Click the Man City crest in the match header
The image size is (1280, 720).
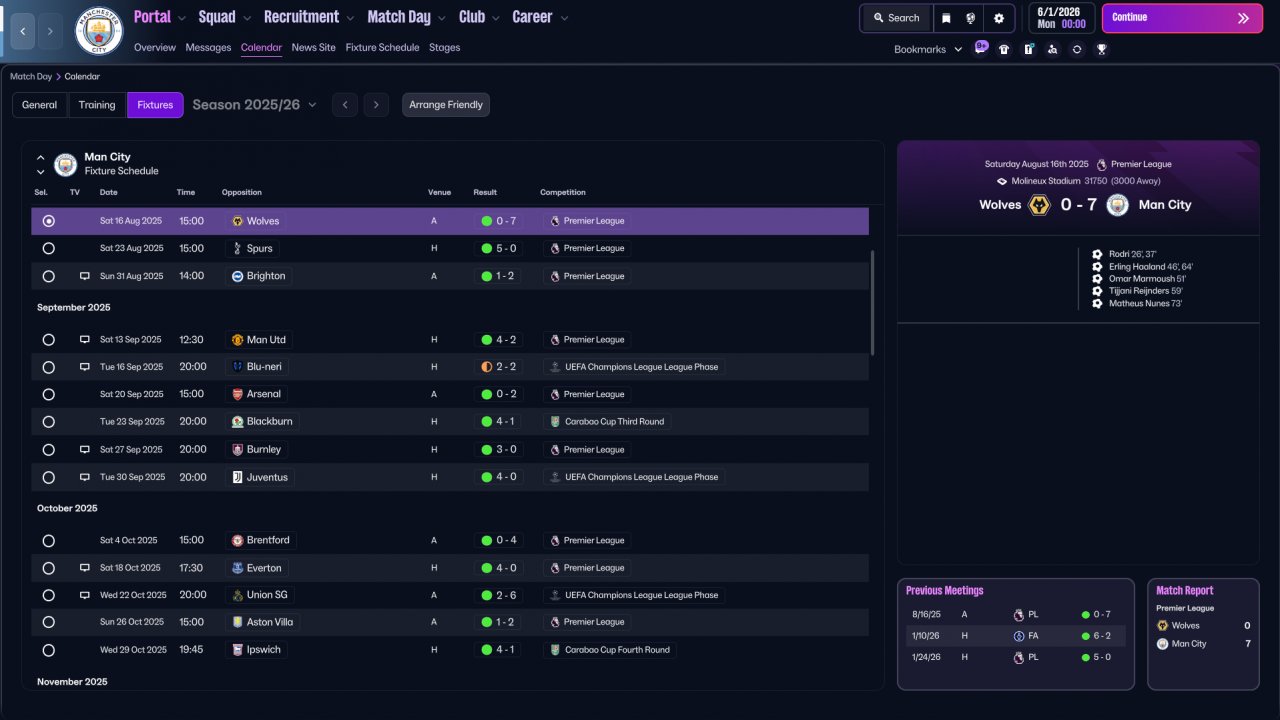[1117, 205]
